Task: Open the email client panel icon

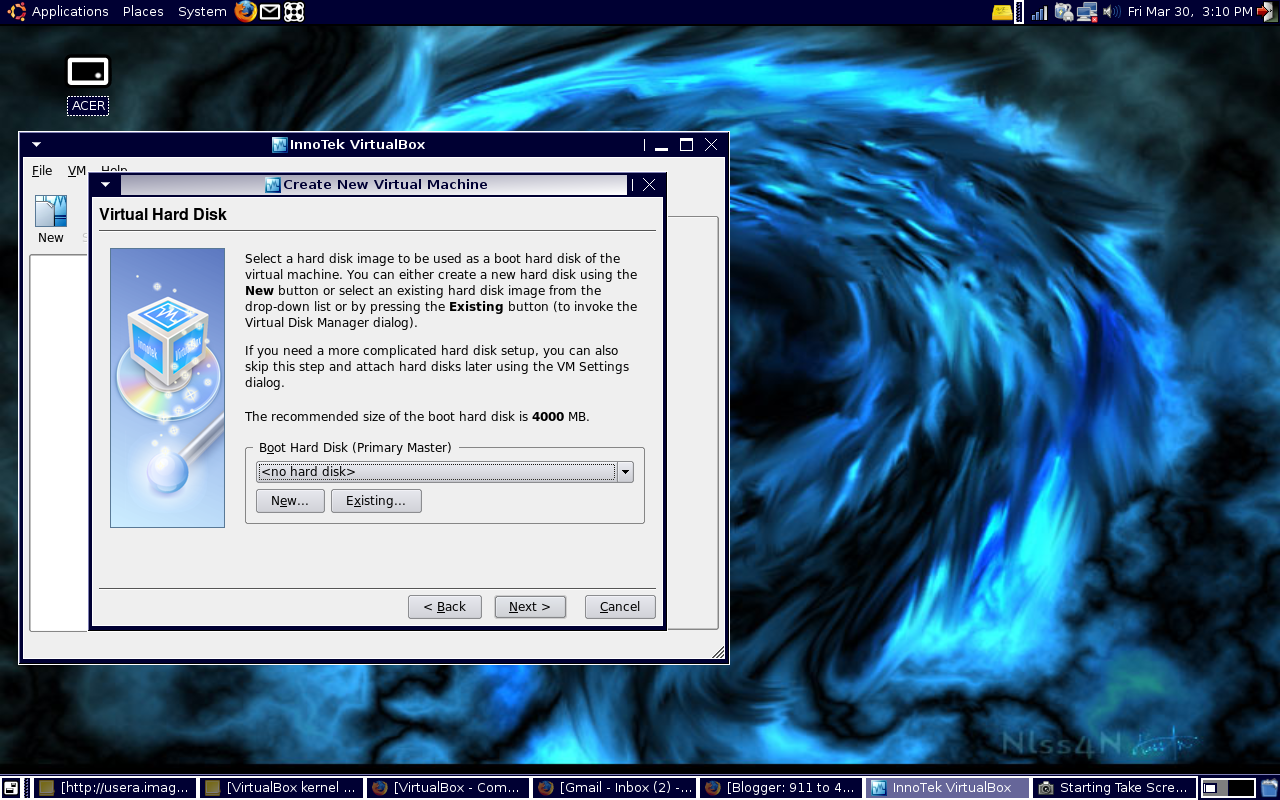Action: 270,12
